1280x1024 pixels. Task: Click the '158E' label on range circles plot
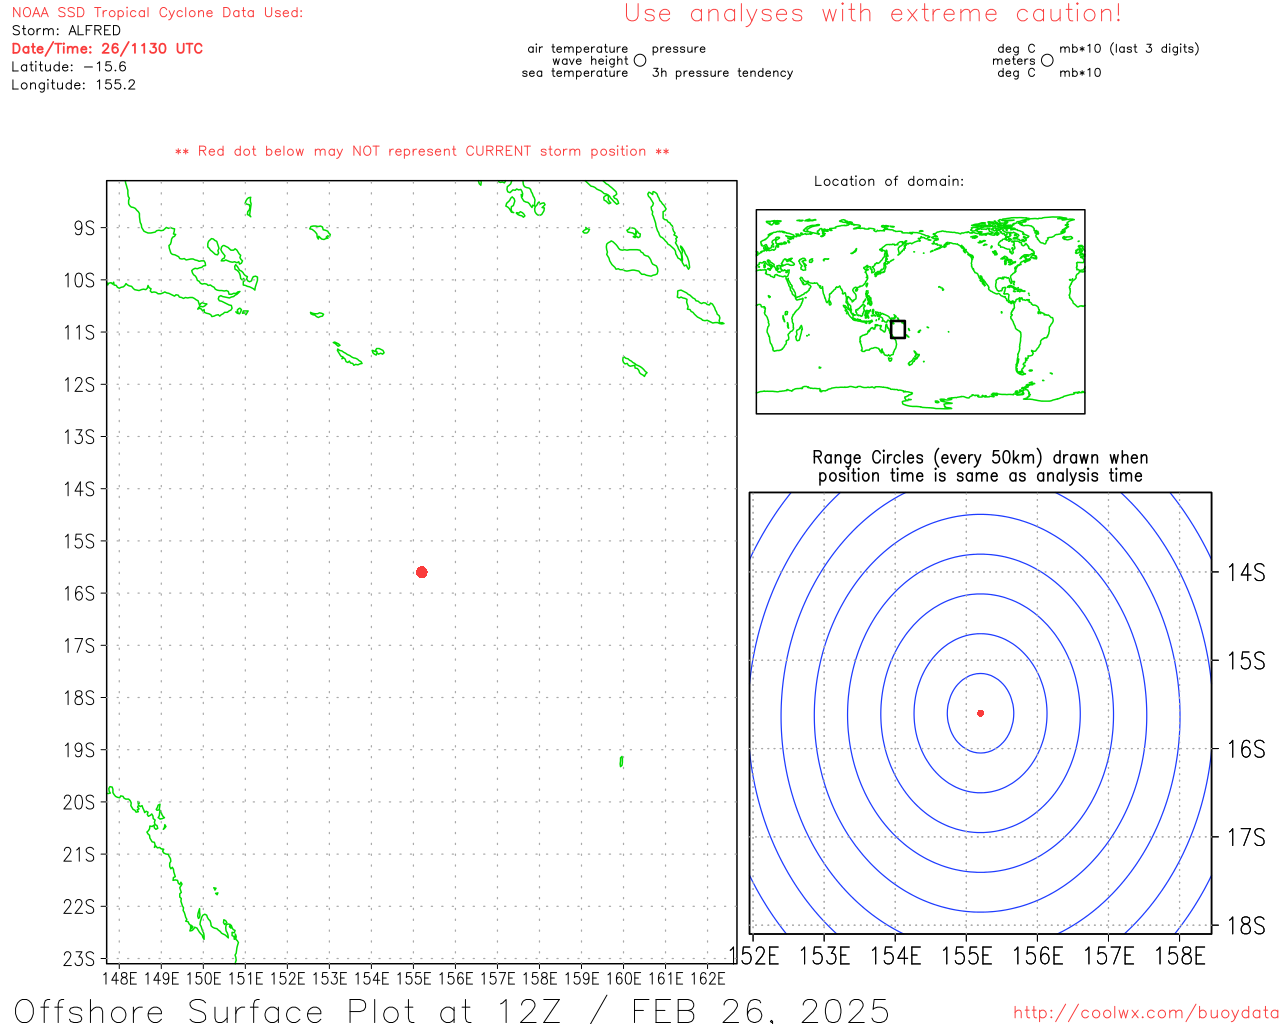(1180, 956)
